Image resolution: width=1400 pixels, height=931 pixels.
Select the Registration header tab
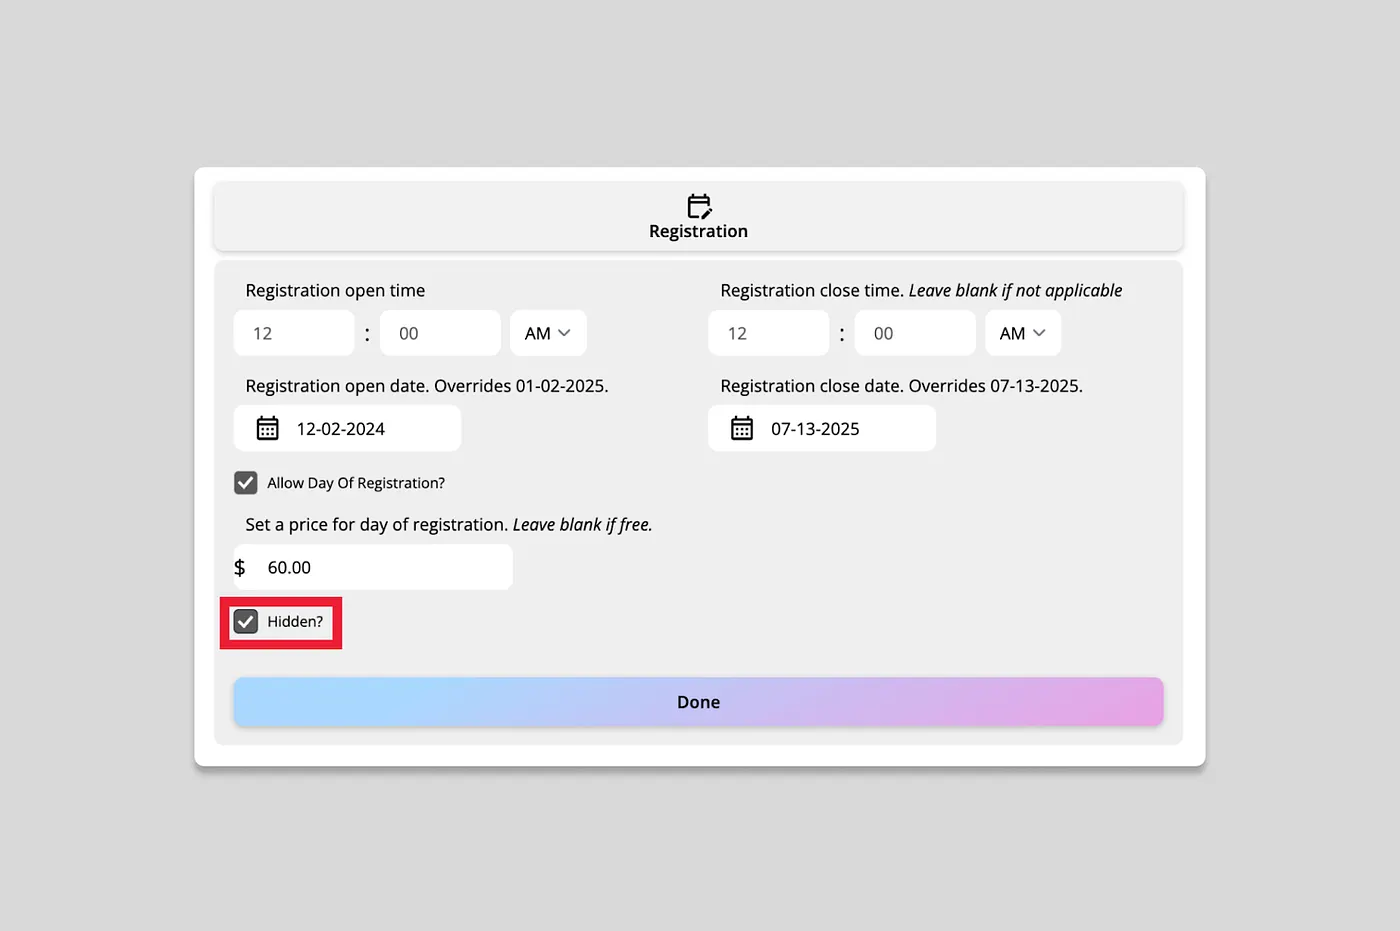[x=698, y=216]
